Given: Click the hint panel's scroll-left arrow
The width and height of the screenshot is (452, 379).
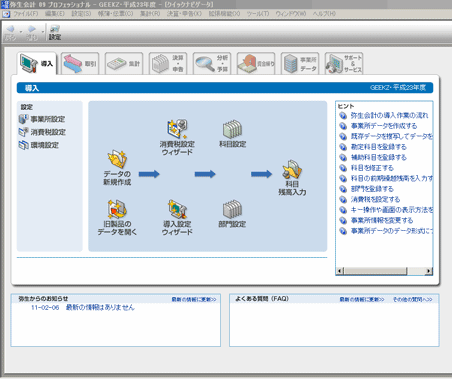Looking at the screenshot, I should pos(339,271).
